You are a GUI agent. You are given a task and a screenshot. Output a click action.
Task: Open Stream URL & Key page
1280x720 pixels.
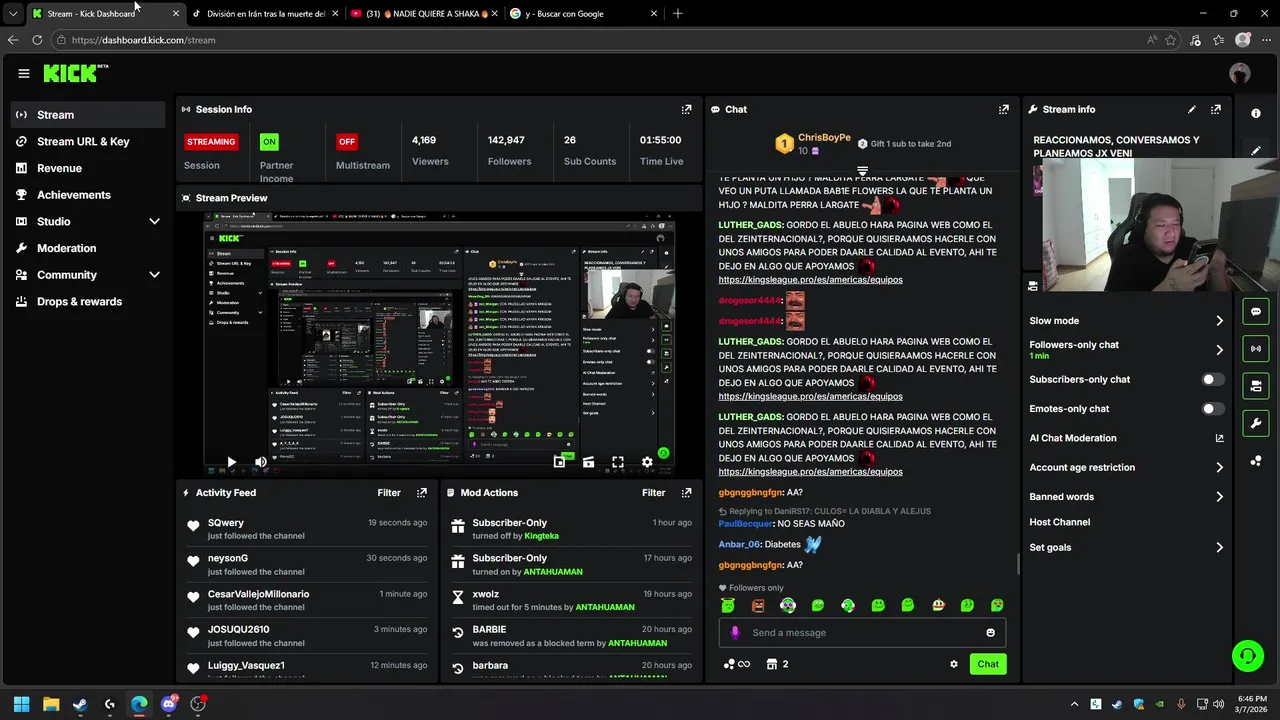tap(88, 141)
